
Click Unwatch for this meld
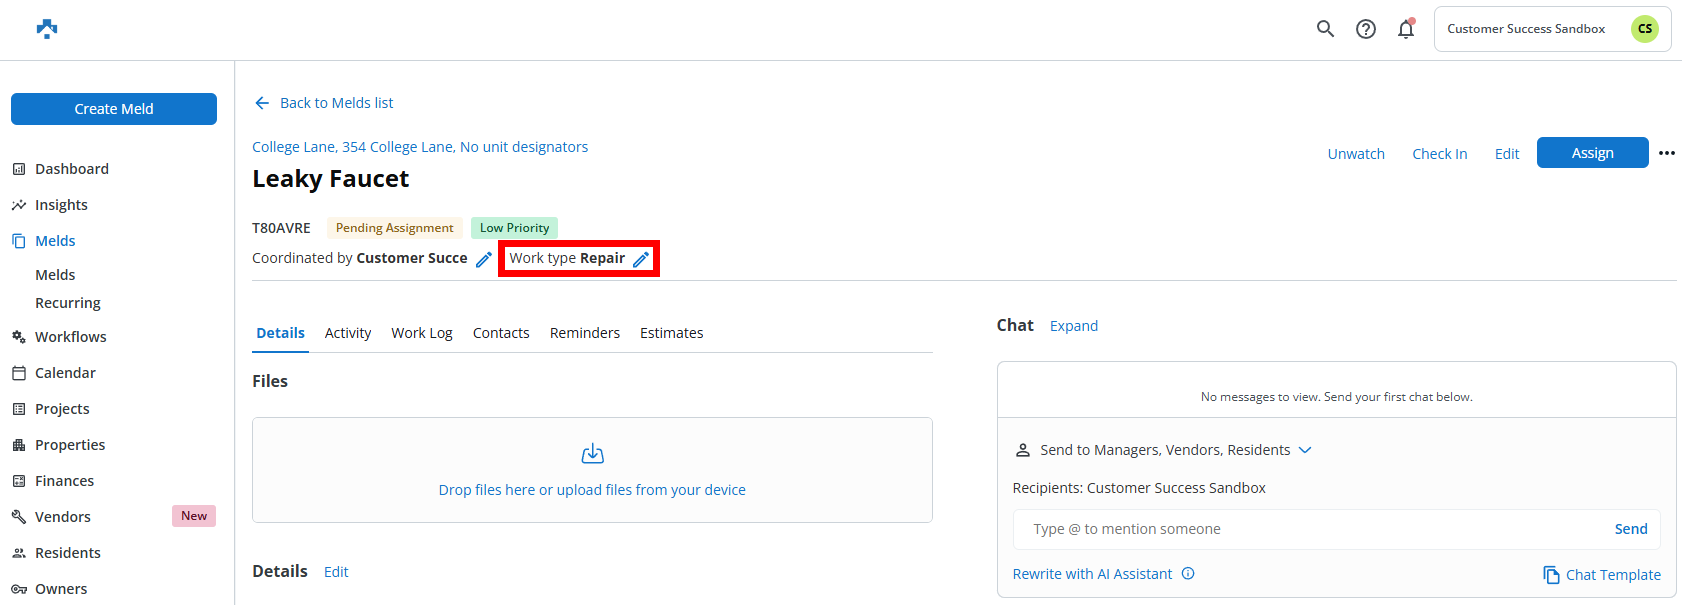point(1356,154)
